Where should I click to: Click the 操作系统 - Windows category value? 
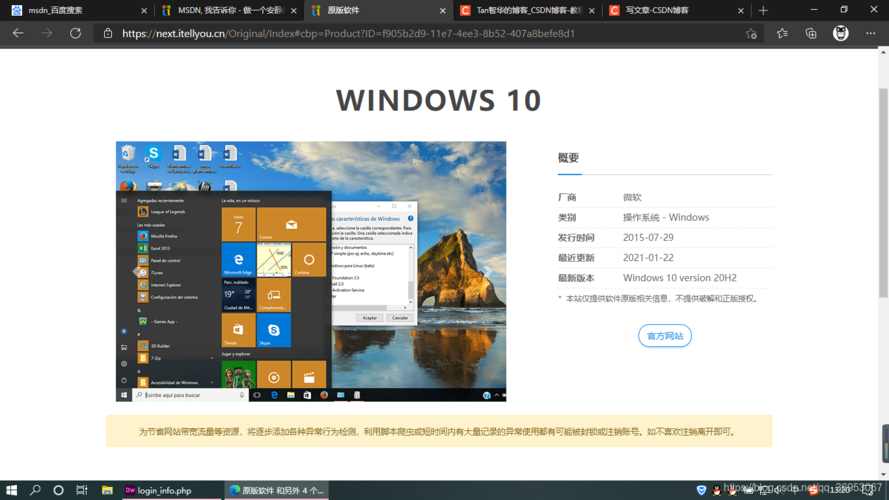[666, 217]
